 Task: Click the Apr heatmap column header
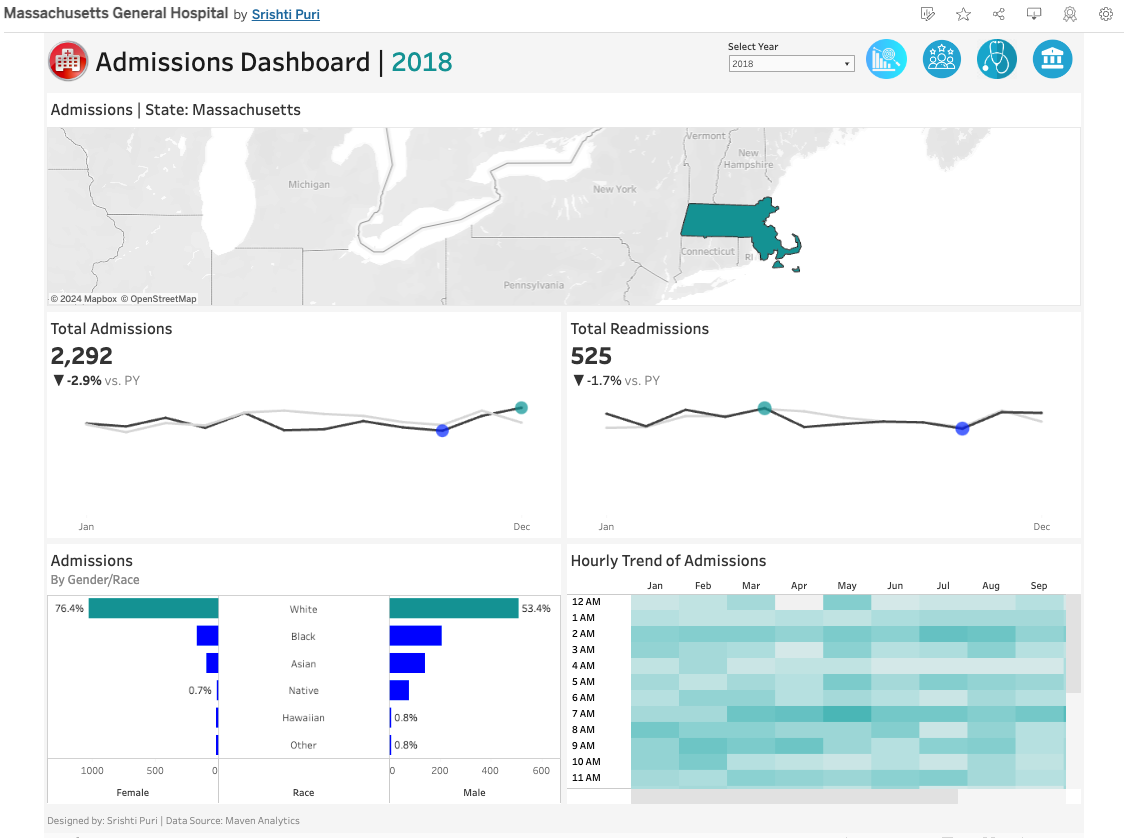pos(799,586)
